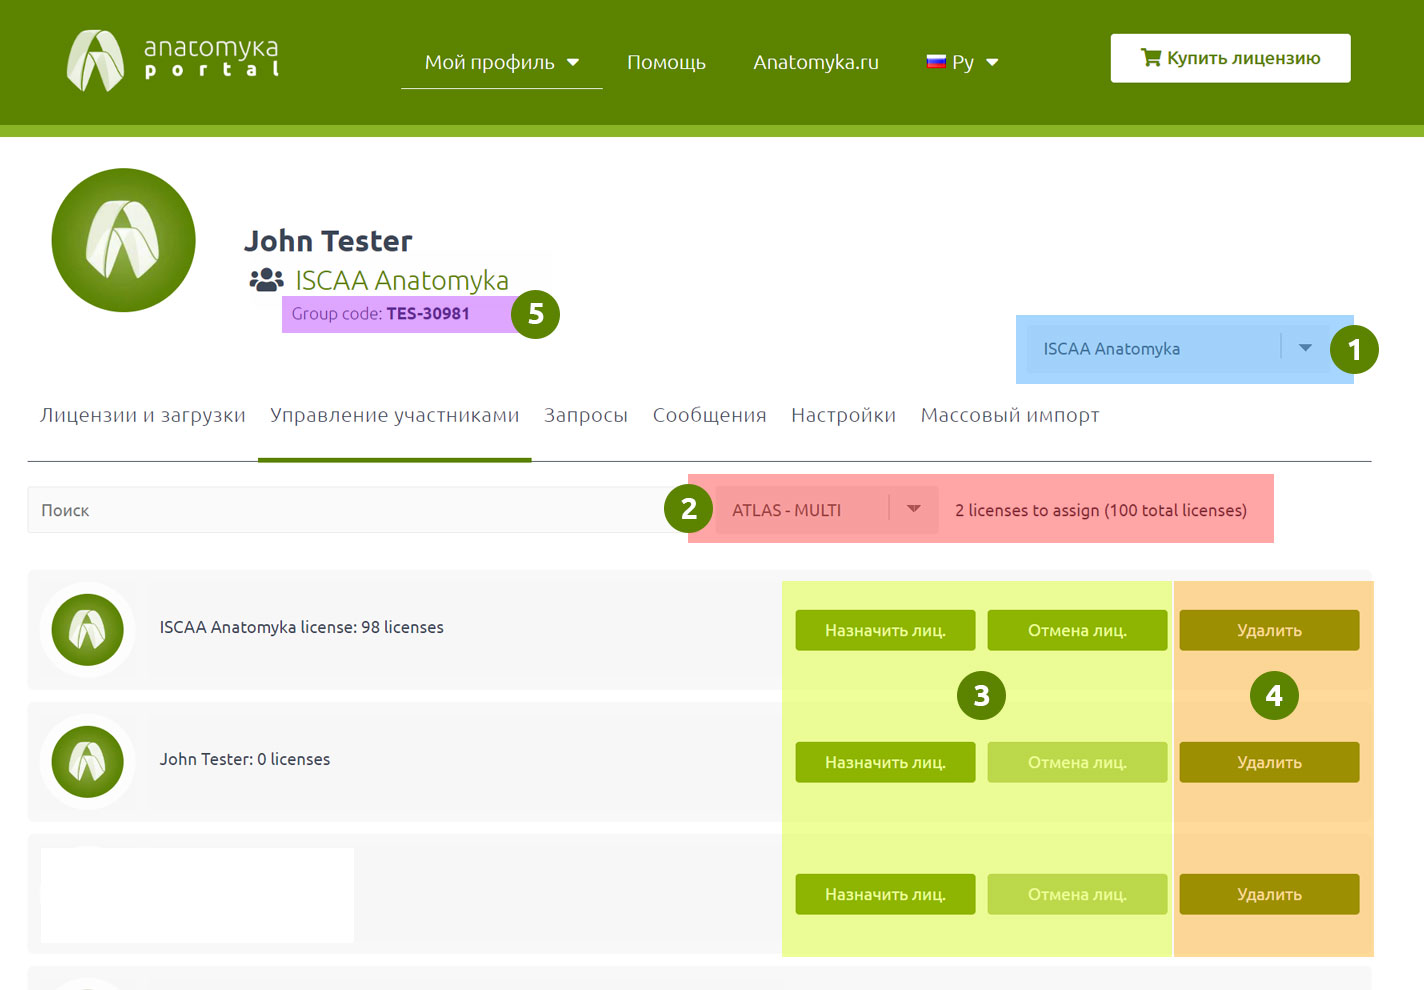Click Удалить in the blank-name row
Screen dimensions: 1424x990
1269,894
